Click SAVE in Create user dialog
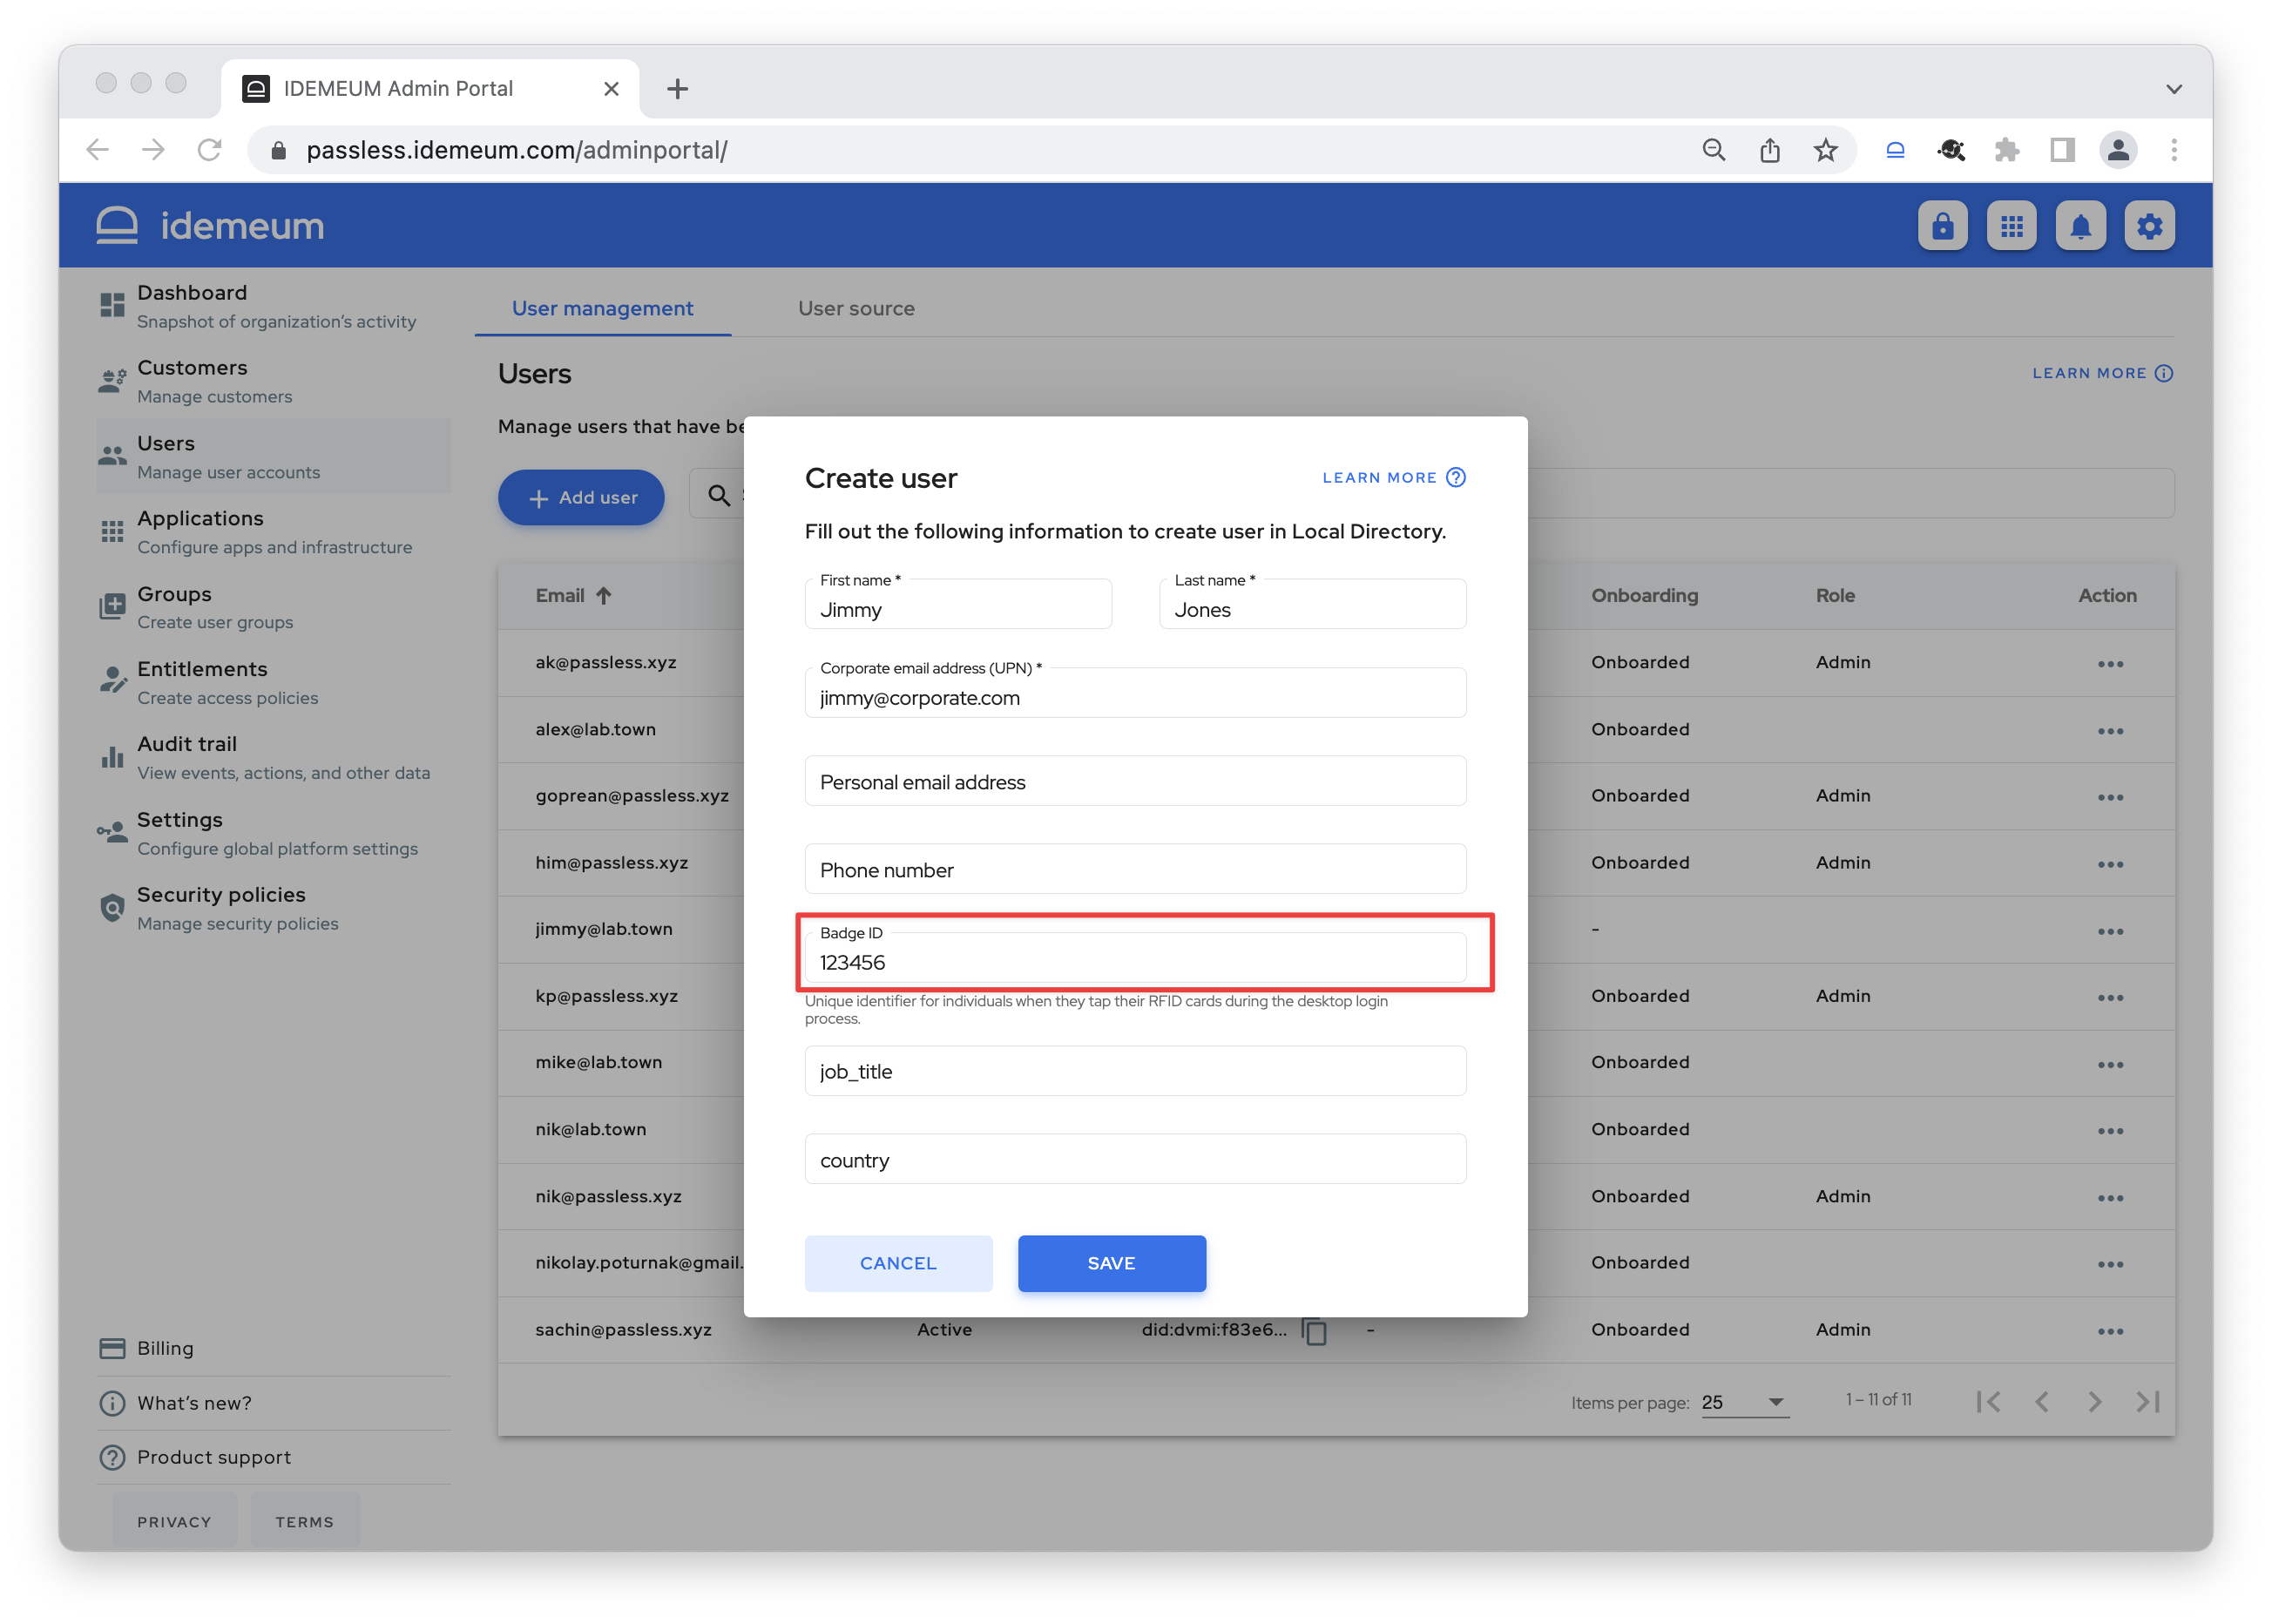The image size is (2272, 1624). tap(1111, 1263)
